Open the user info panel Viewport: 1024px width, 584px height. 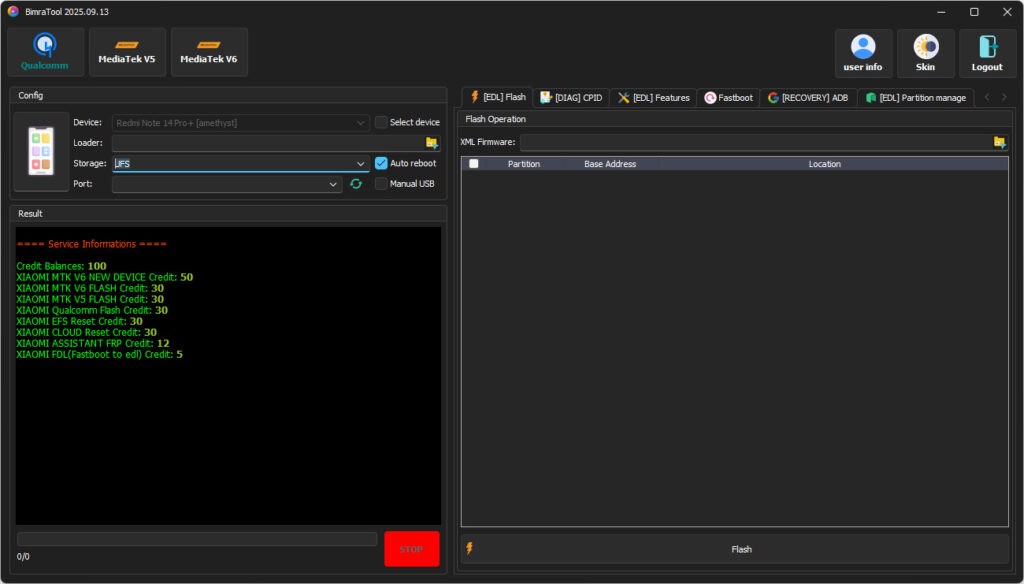pos(863,53)
